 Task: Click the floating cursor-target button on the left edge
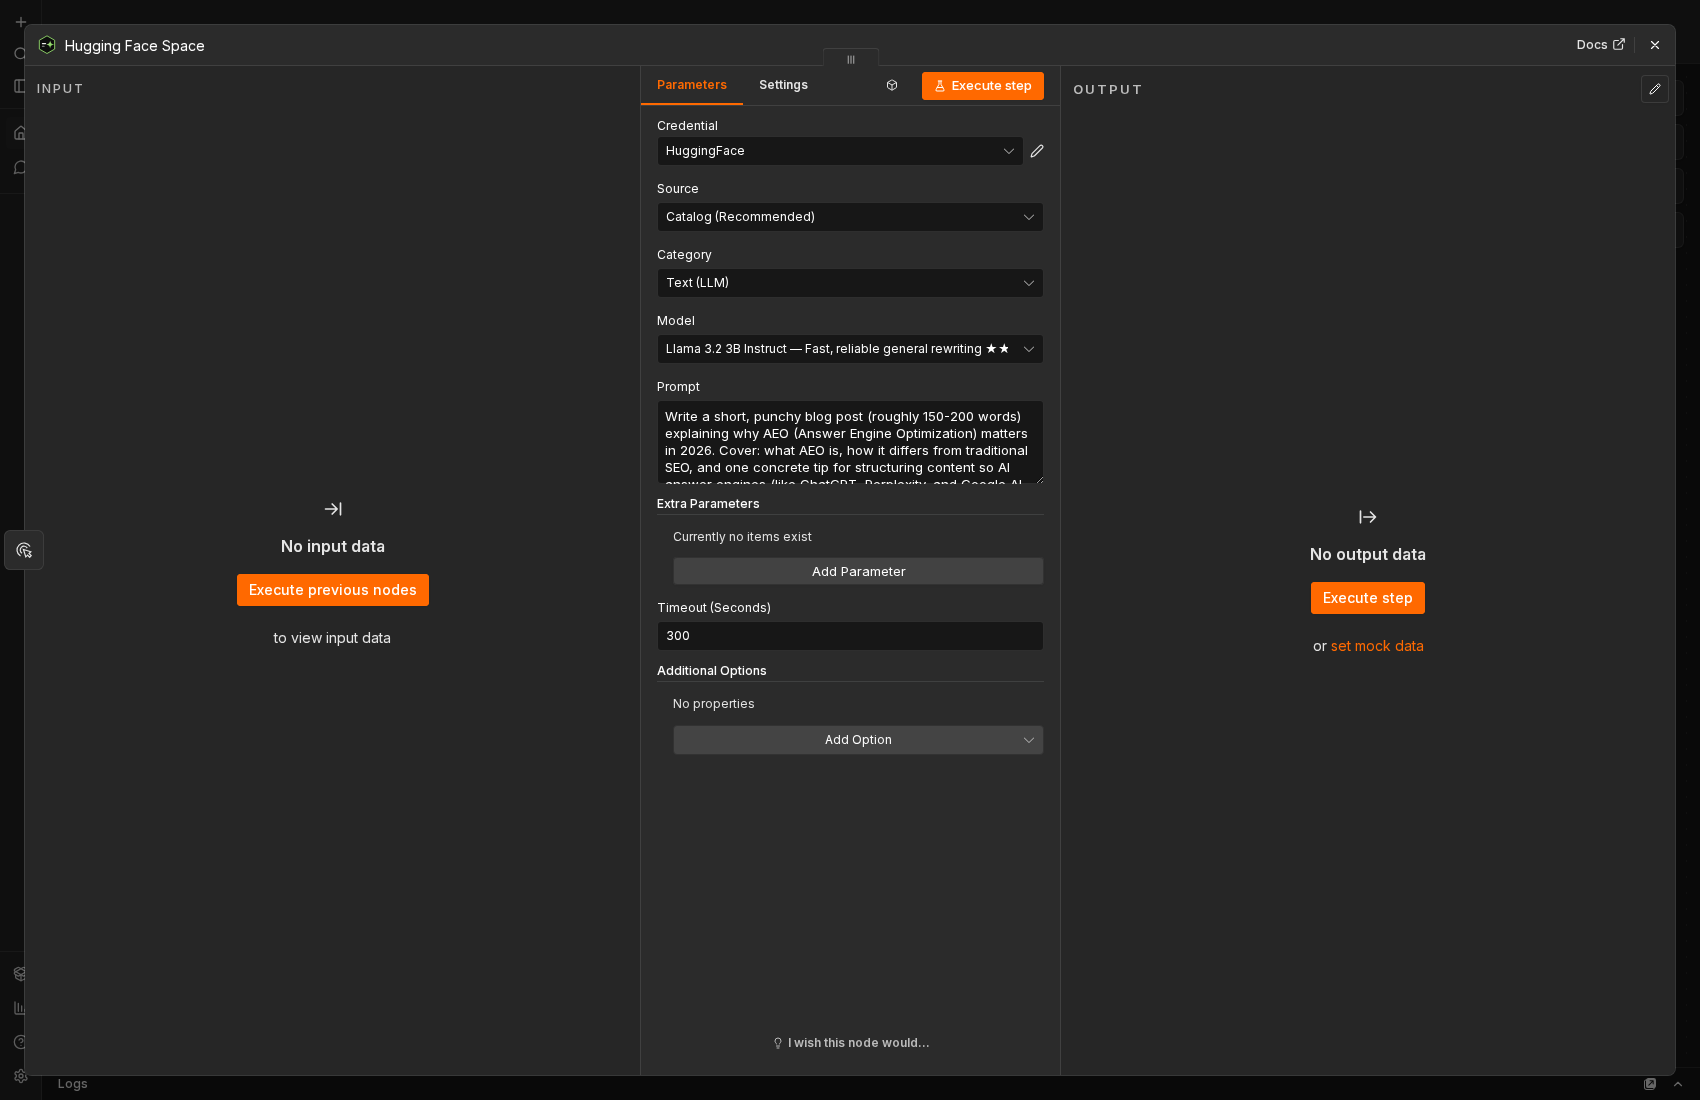(x=24, y=550)
